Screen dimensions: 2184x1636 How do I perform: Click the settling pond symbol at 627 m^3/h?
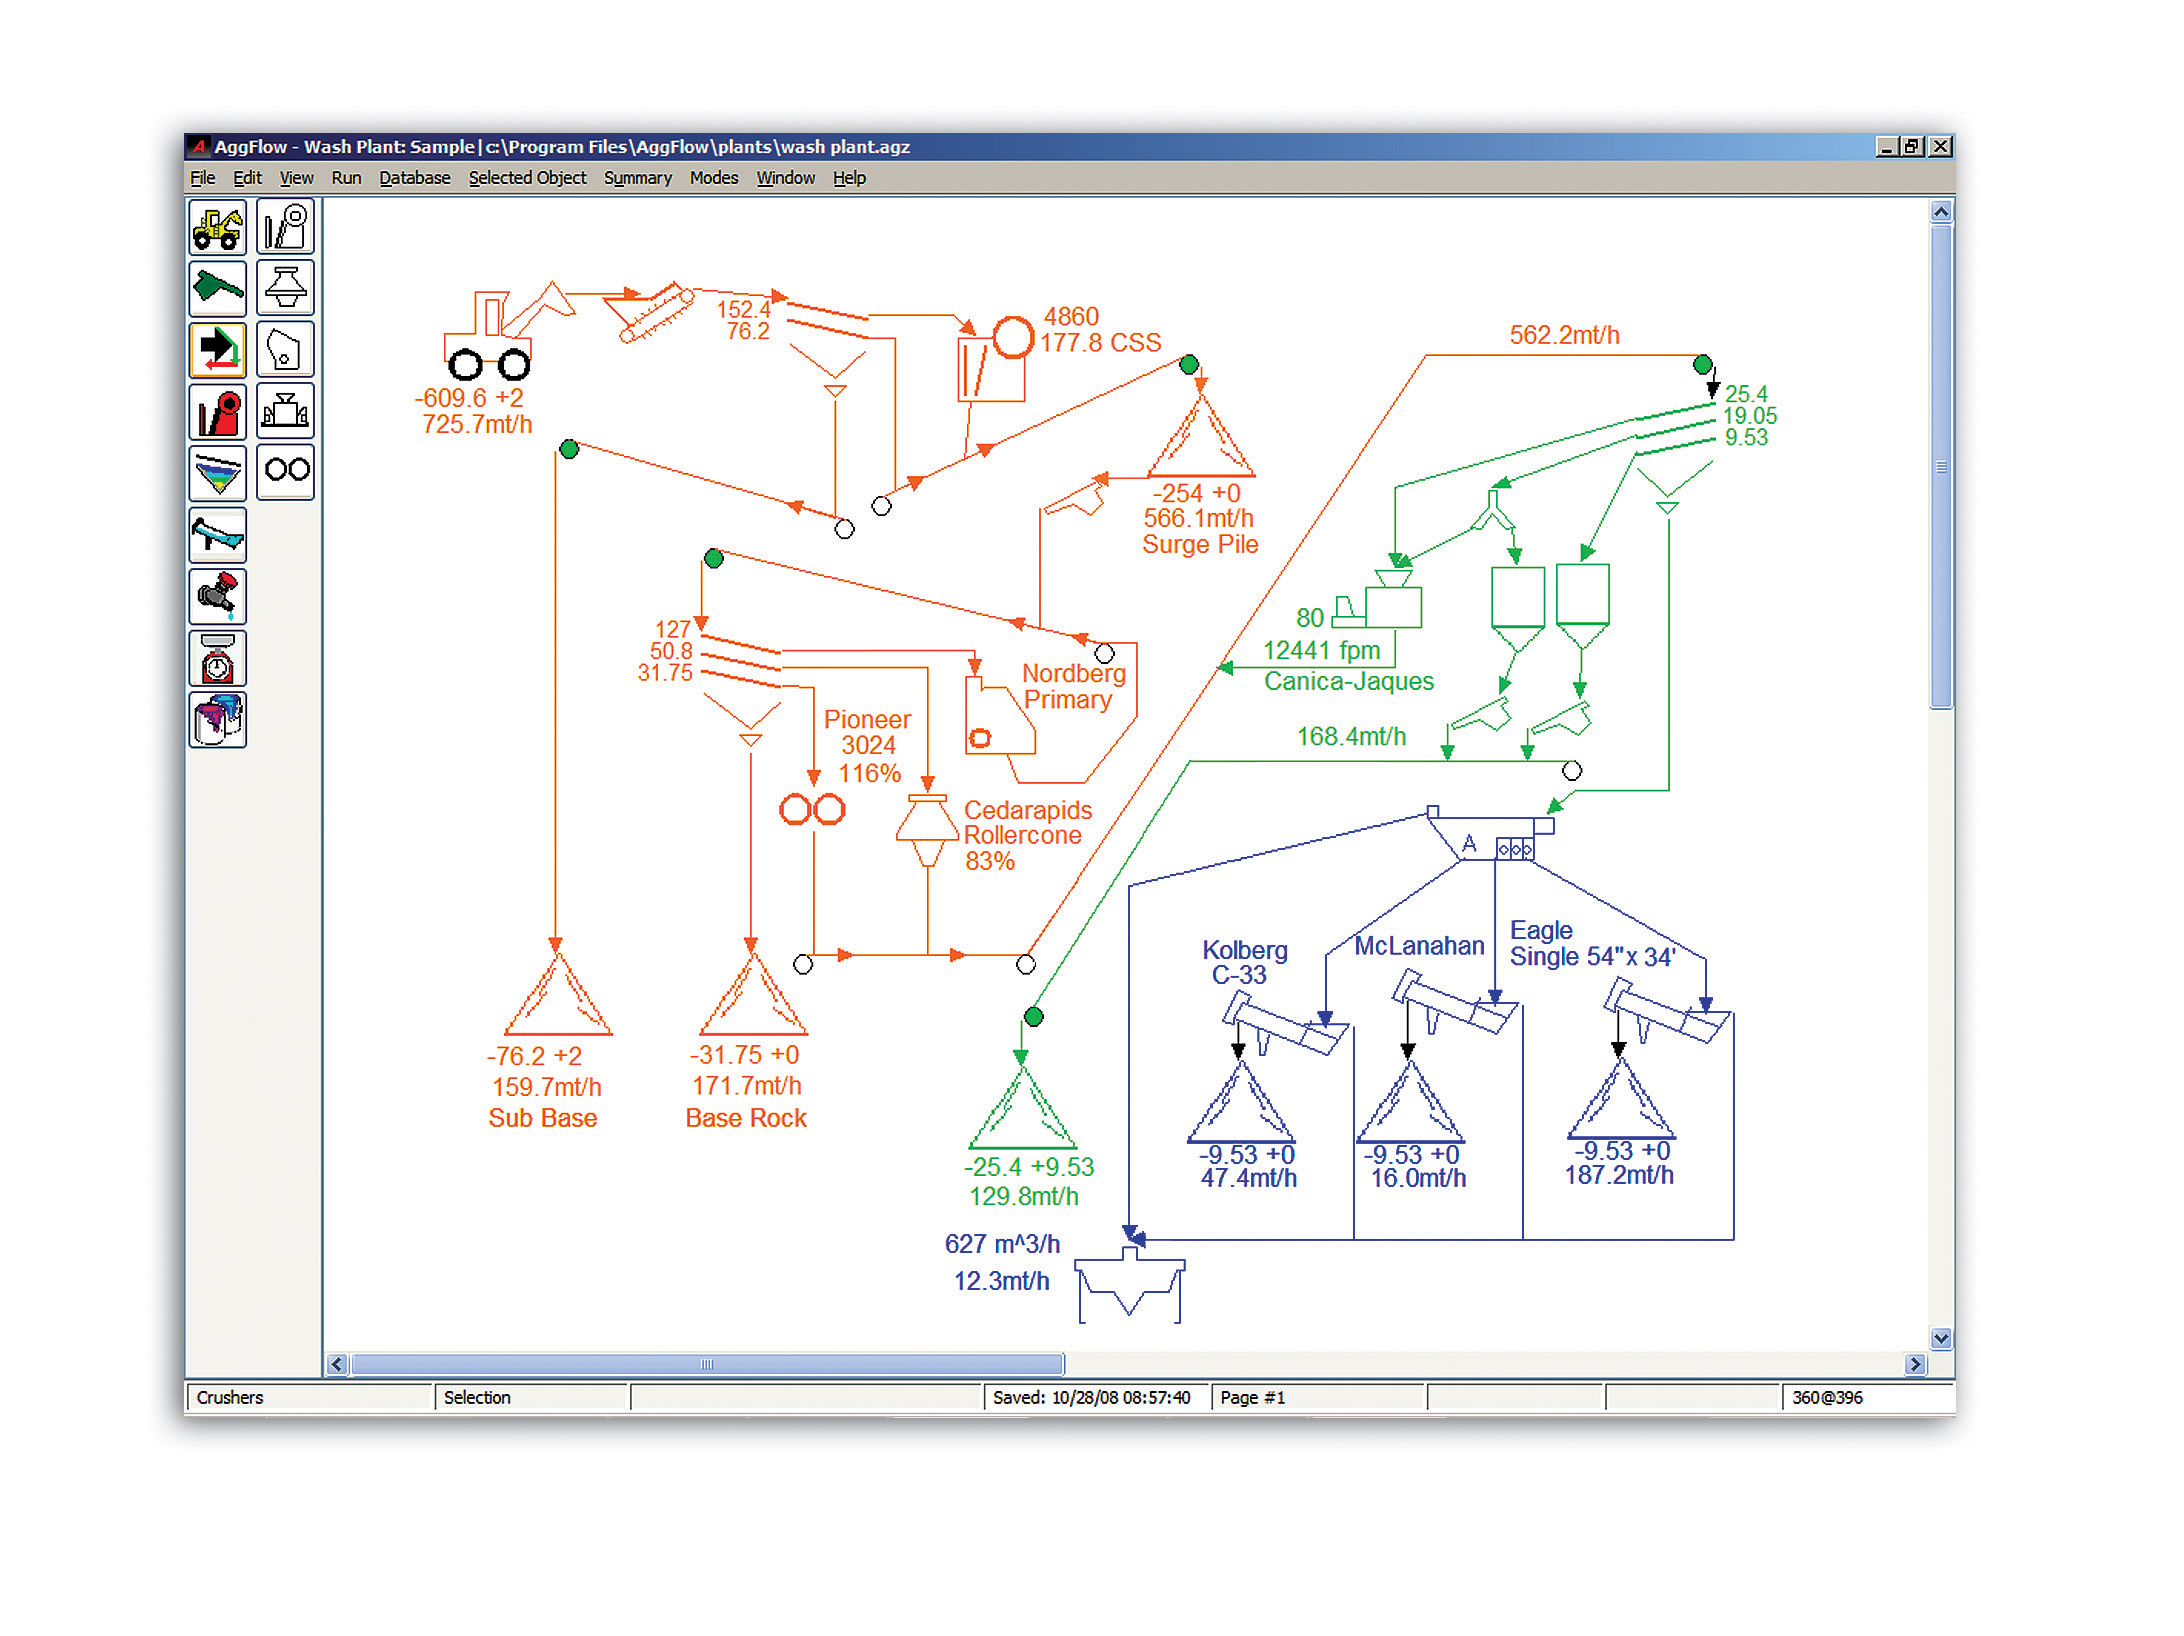point(1130,1286)
